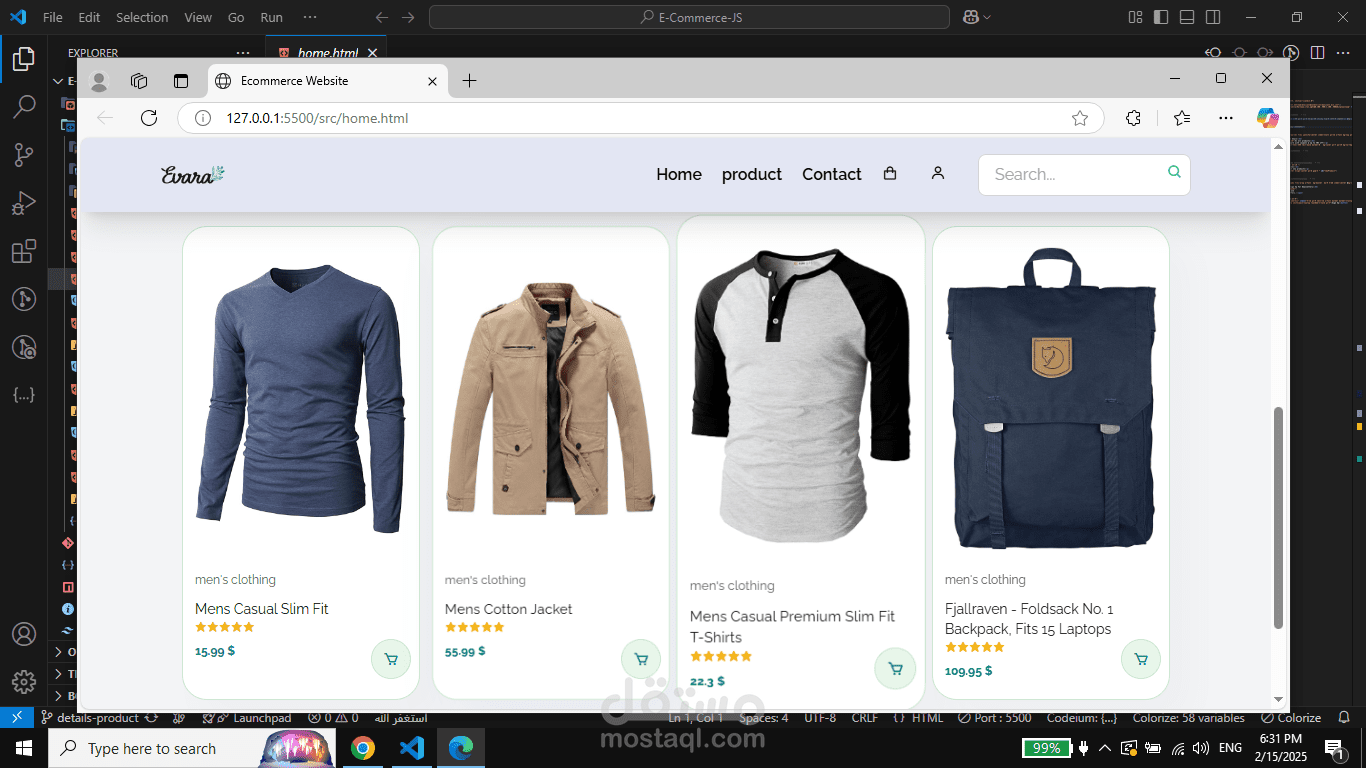Add Fjallraven Backpack to cart
1366x768 pixels.
click(x=1141, y=659)
